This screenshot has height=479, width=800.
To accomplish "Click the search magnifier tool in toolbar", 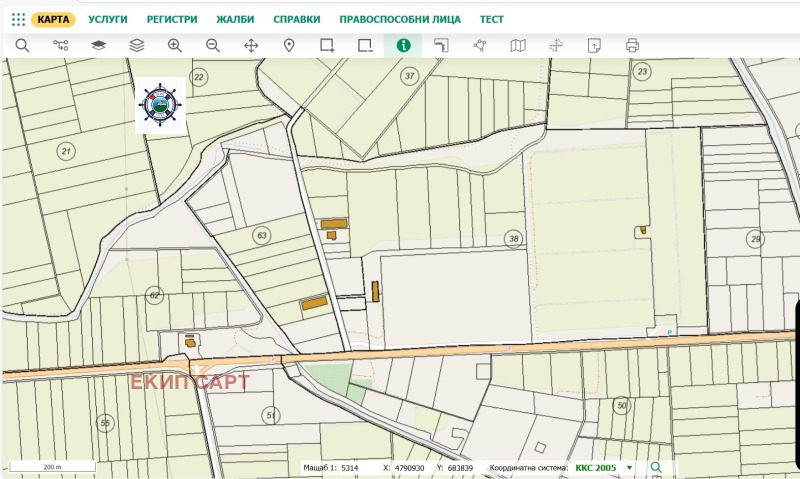I will click(x=22, y=45).
